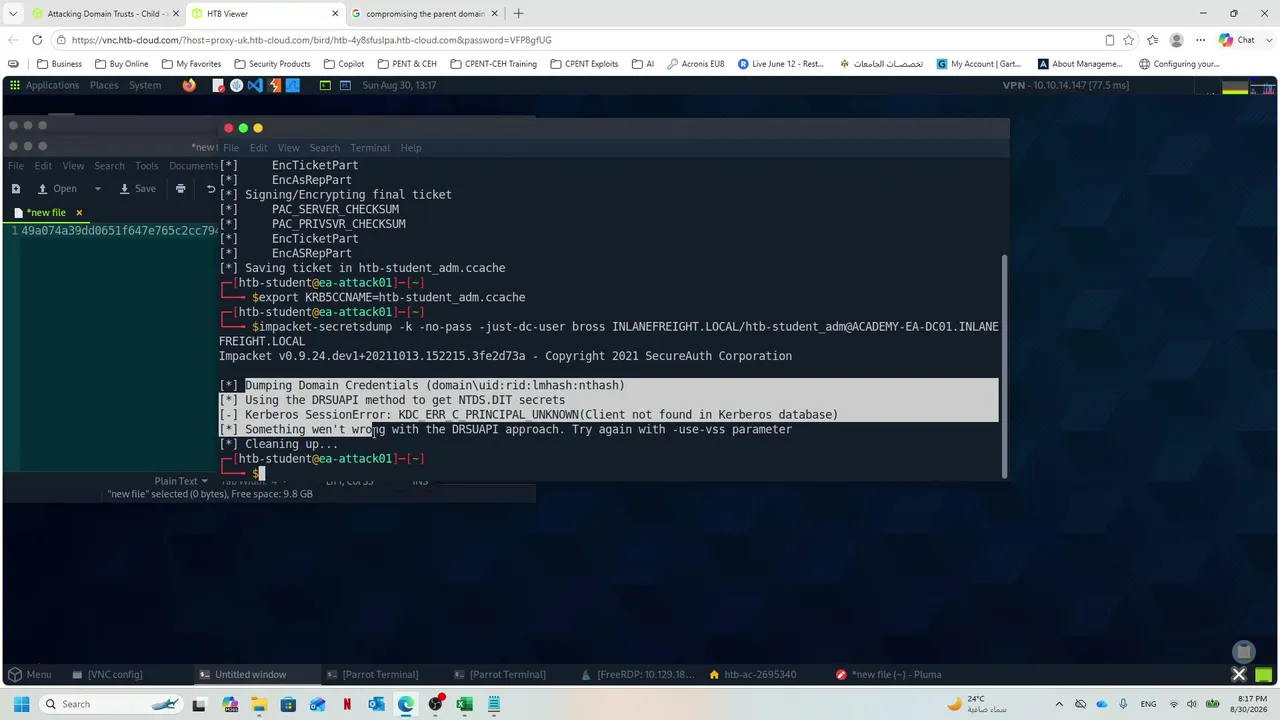Go back in the browser
Image resolution: width=1280 pixels, height=720 pixels.
(13, 40)
